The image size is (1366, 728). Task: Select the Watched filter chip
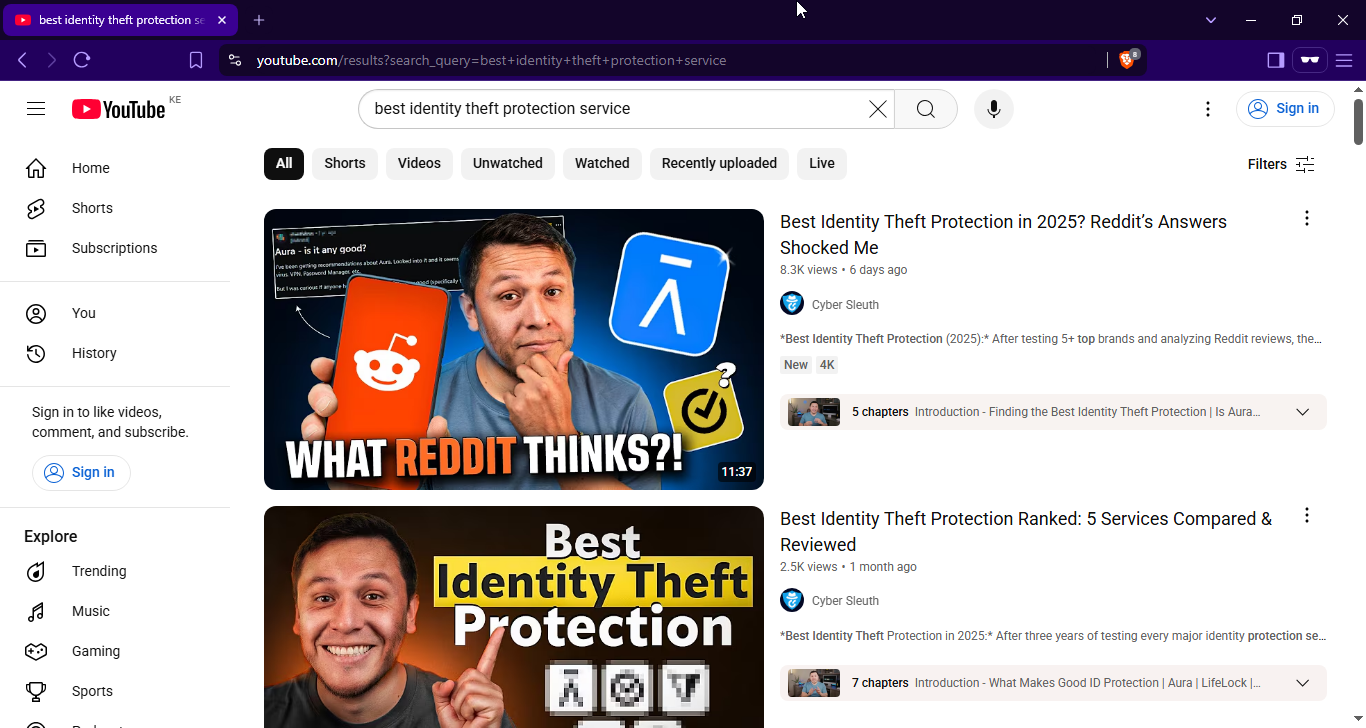pos(602,164)
